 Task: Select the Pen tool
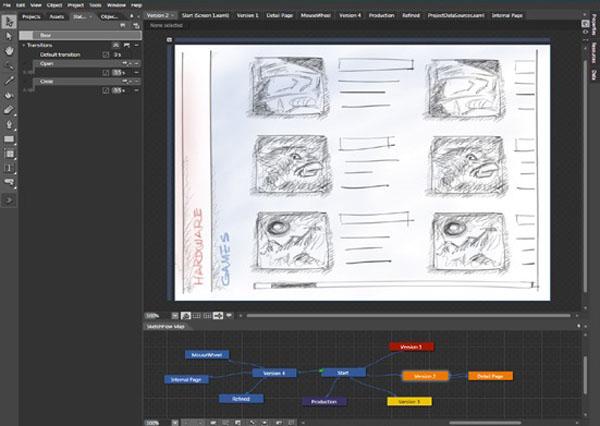click(x=9, y=124)
